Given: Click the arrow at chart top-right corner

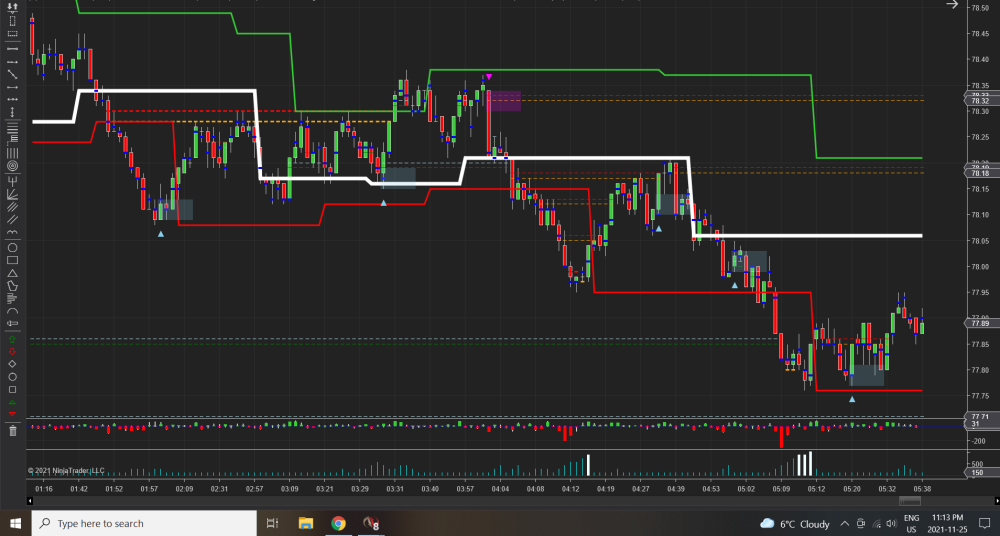Looking at the screenshot, I should click(x=951, y=5).
